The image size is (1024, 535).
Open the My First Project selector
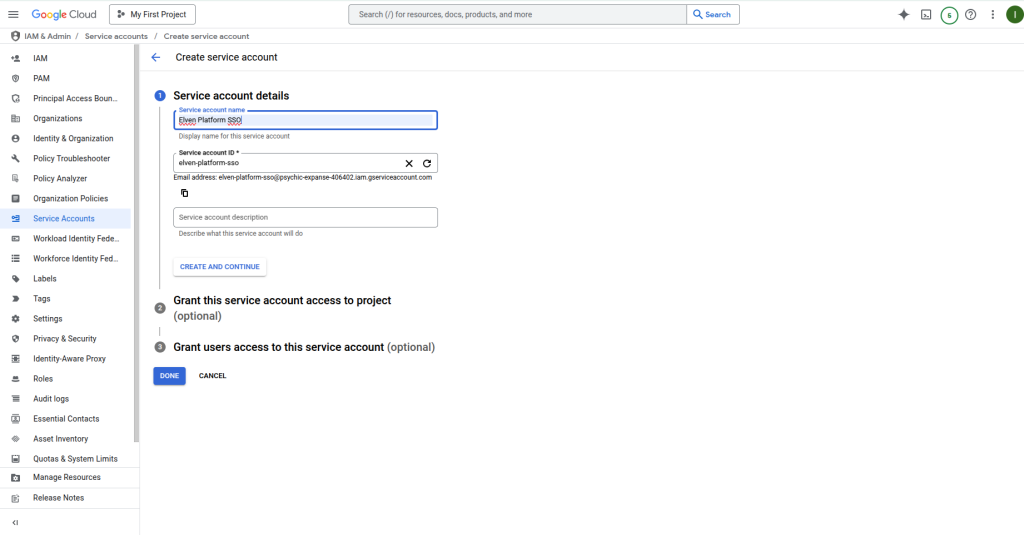click(153, 14)
